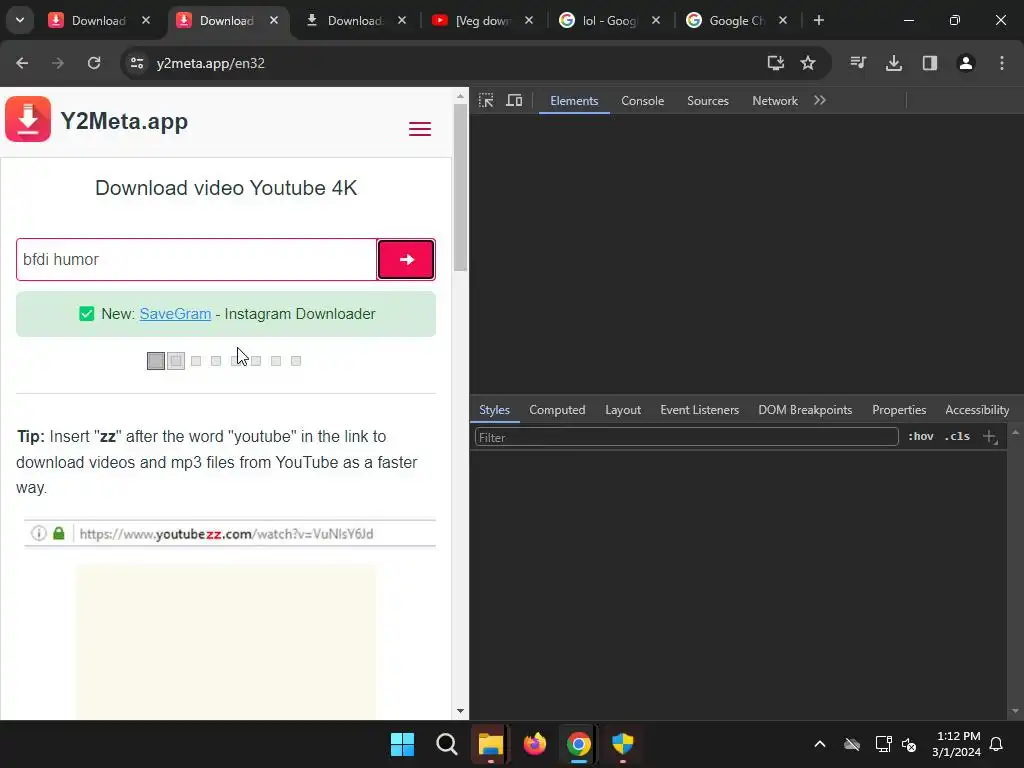Open the [Veg down YouTube tab

tap(483, 20)
